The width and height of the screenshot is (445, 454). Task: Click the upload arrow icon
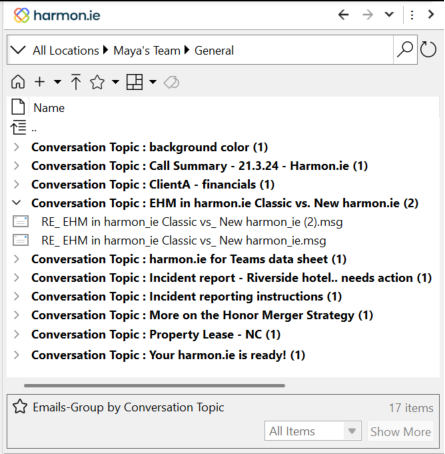(76, 82)
